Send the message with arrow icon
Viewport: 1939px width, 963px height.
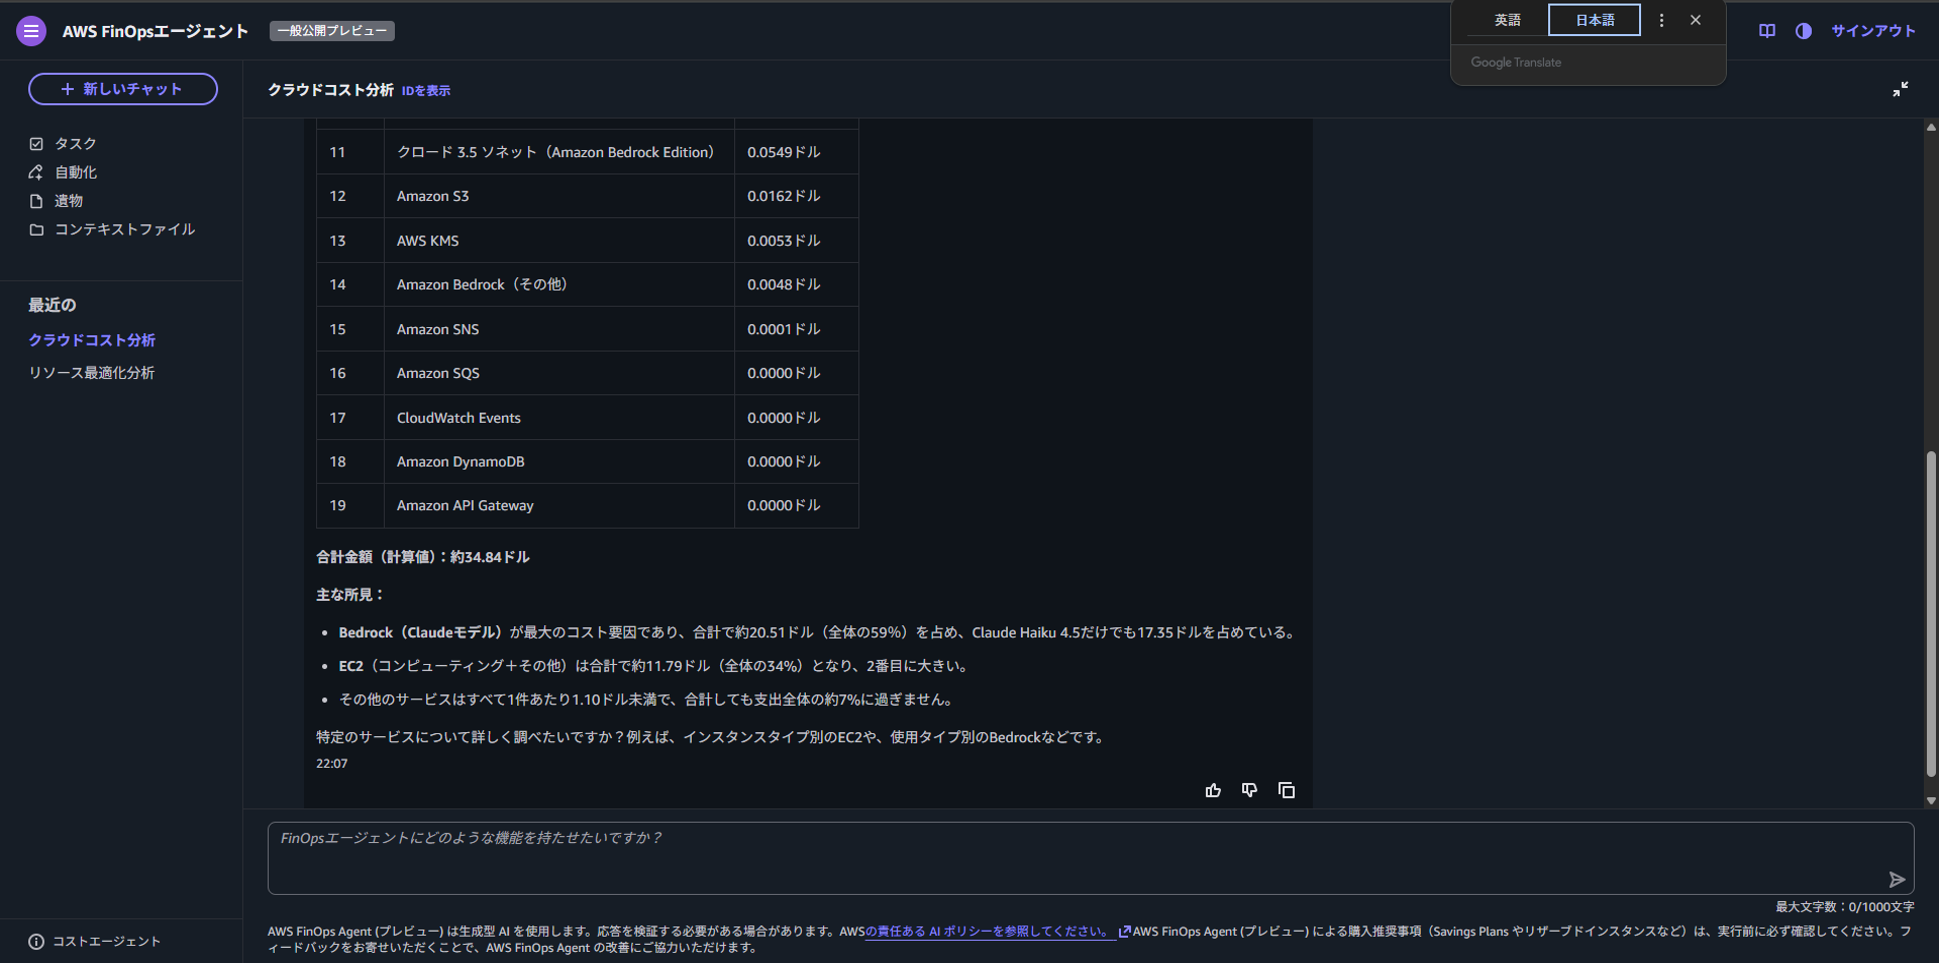(x=1896, y=880)
